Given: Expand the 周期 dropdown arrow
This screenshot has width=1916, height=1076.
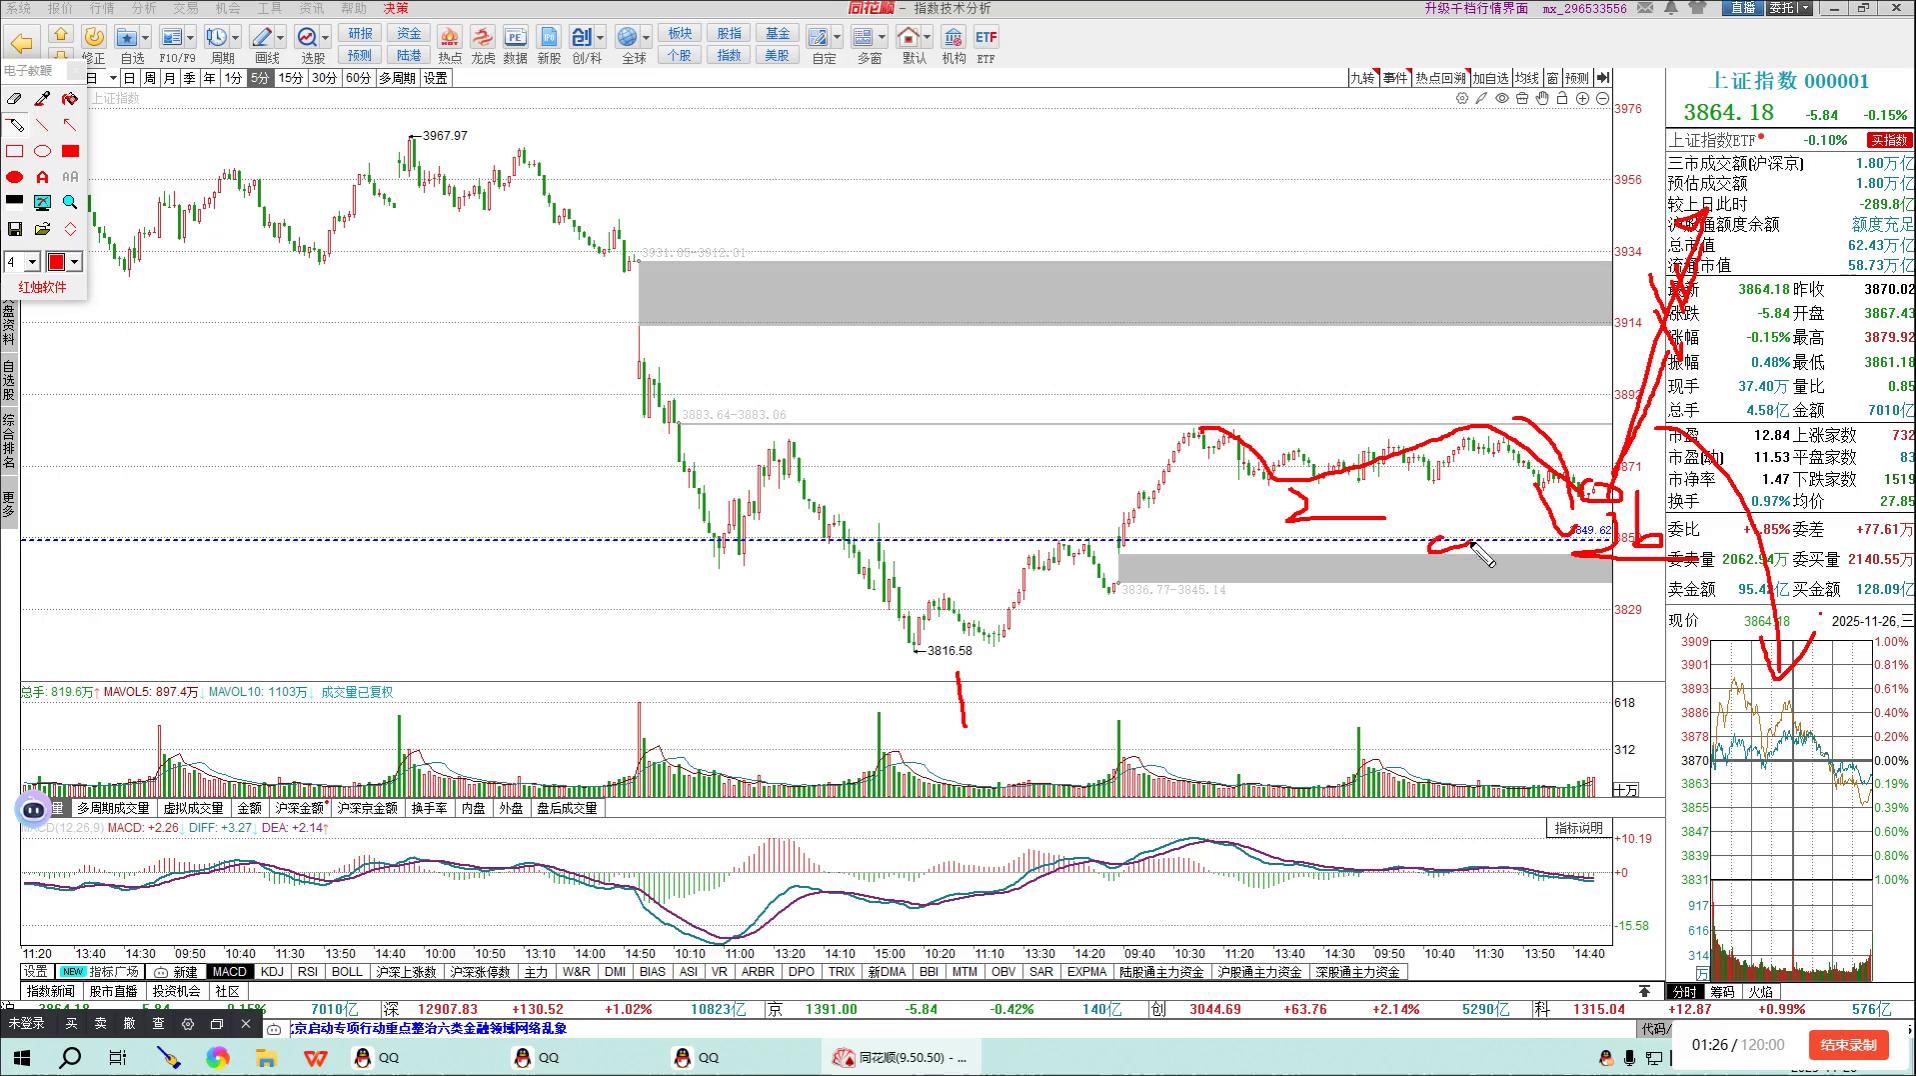Looking at the screenshot, I should 234,38.
